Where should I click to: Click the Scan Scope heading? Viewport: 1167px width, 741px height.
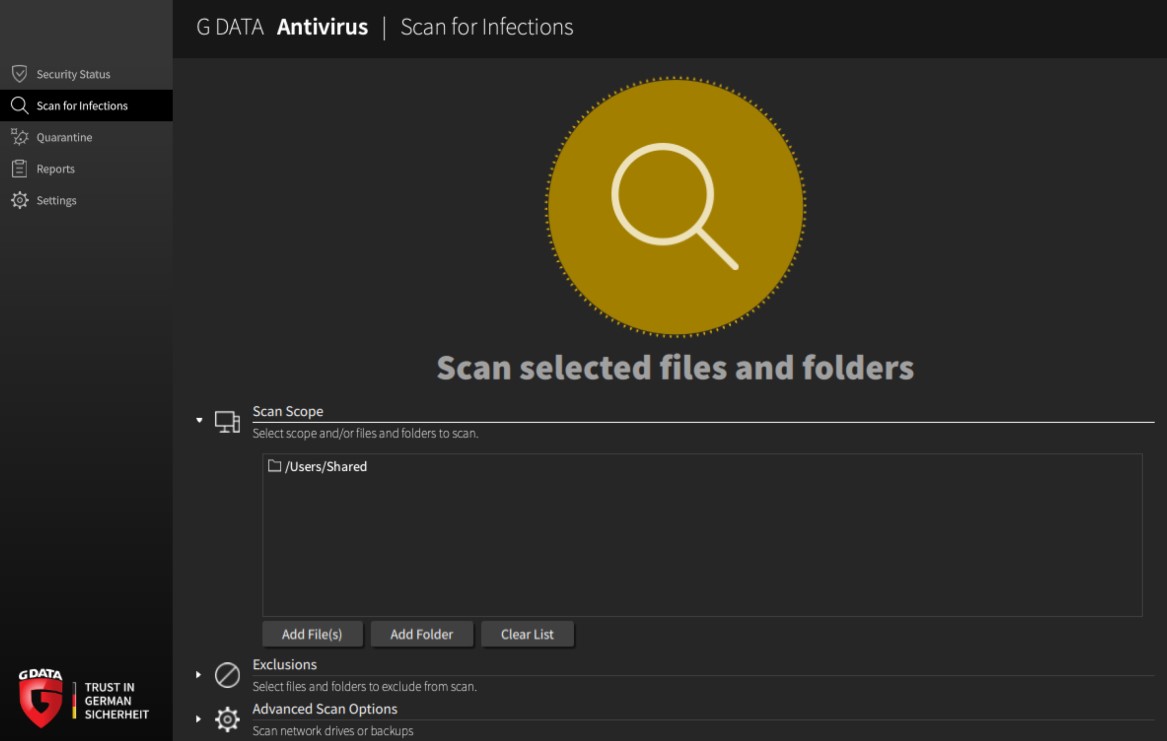tap(287, 411)
